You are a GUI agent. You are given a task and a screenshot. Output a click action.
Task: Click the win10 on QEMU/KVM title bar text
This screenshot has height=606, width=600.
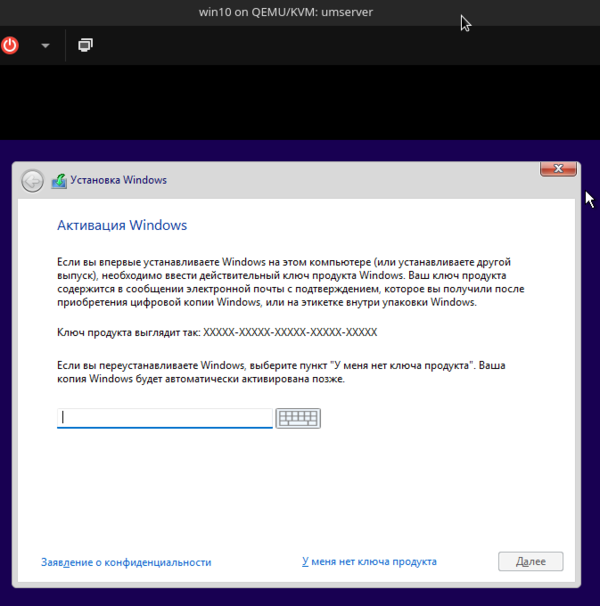(286, 12)
